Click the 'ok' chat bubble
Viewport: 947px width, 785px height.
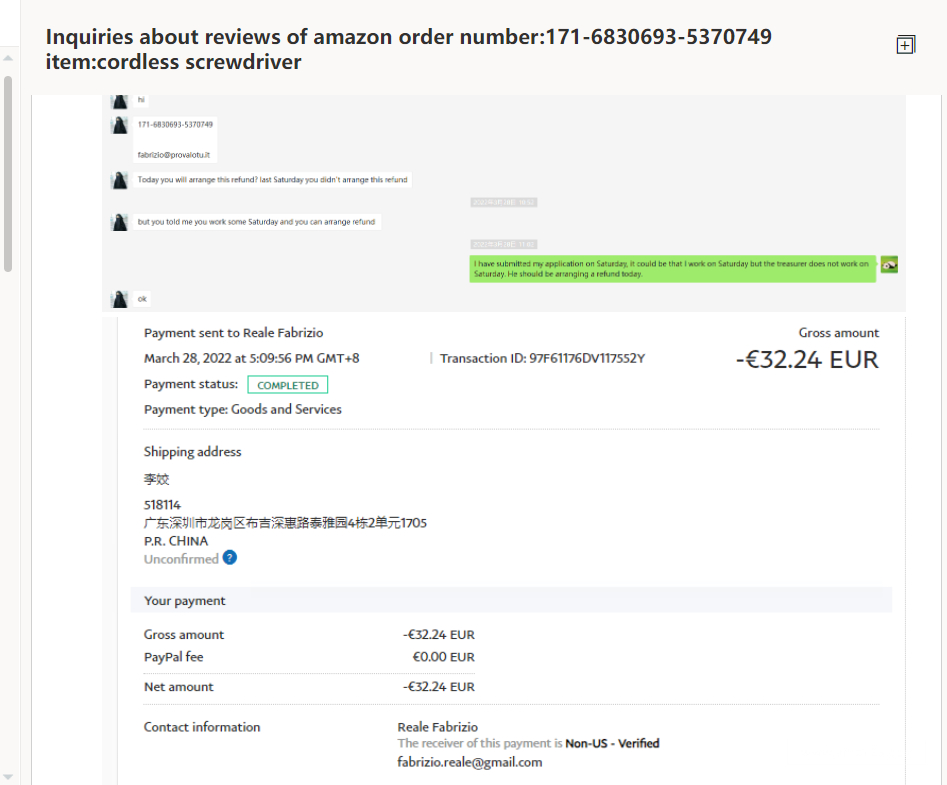point(142,299)
